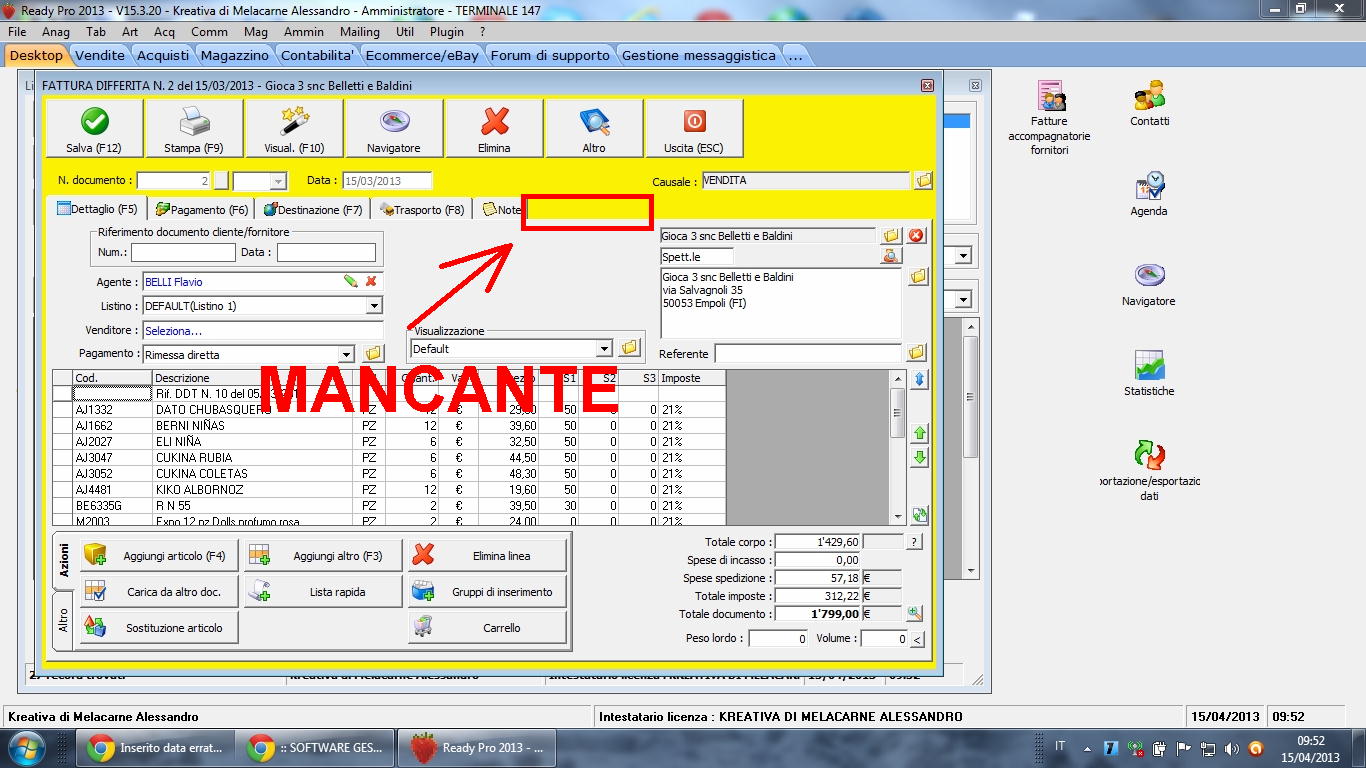
Task: Open Visual. (F10) preview button
Action: click(x=294, y=128)
